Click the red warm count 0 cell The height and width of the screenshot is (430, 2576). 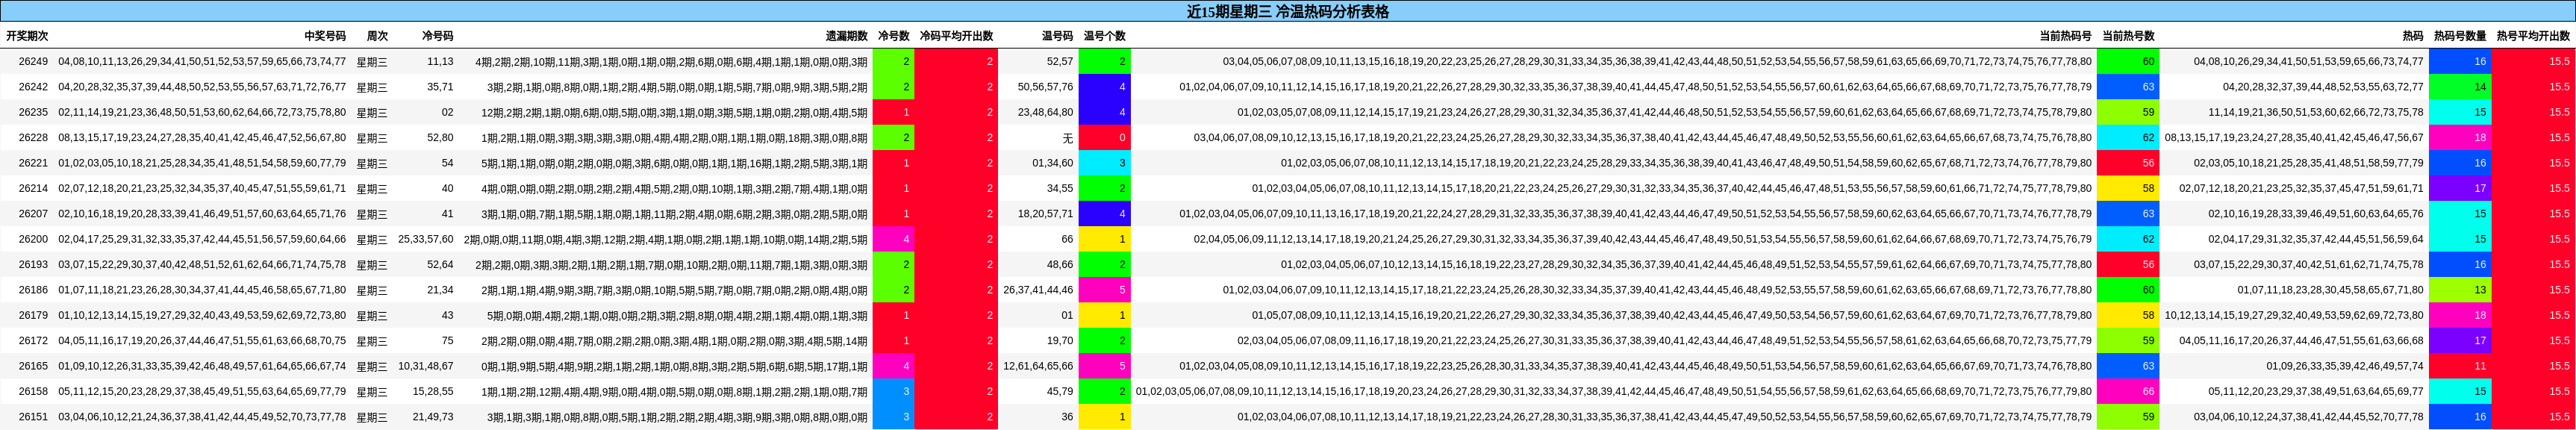tap(1105, 138)
